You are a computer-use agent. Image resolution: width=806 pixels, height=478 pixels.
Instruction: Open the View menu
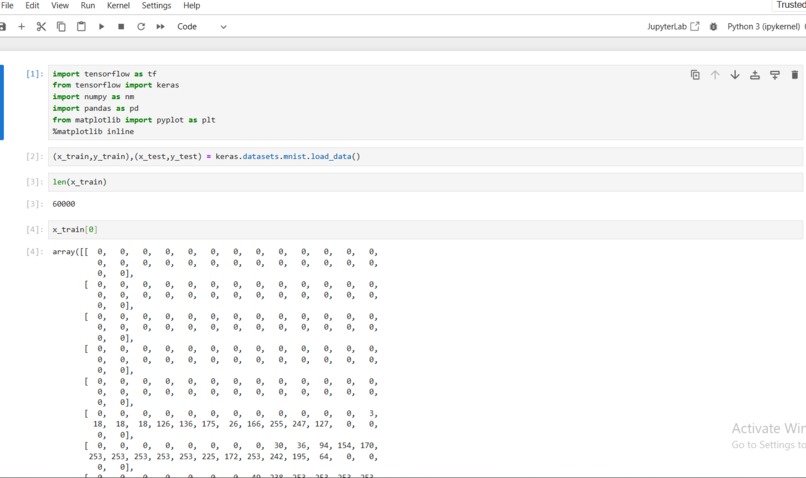[x=60, y=6]
